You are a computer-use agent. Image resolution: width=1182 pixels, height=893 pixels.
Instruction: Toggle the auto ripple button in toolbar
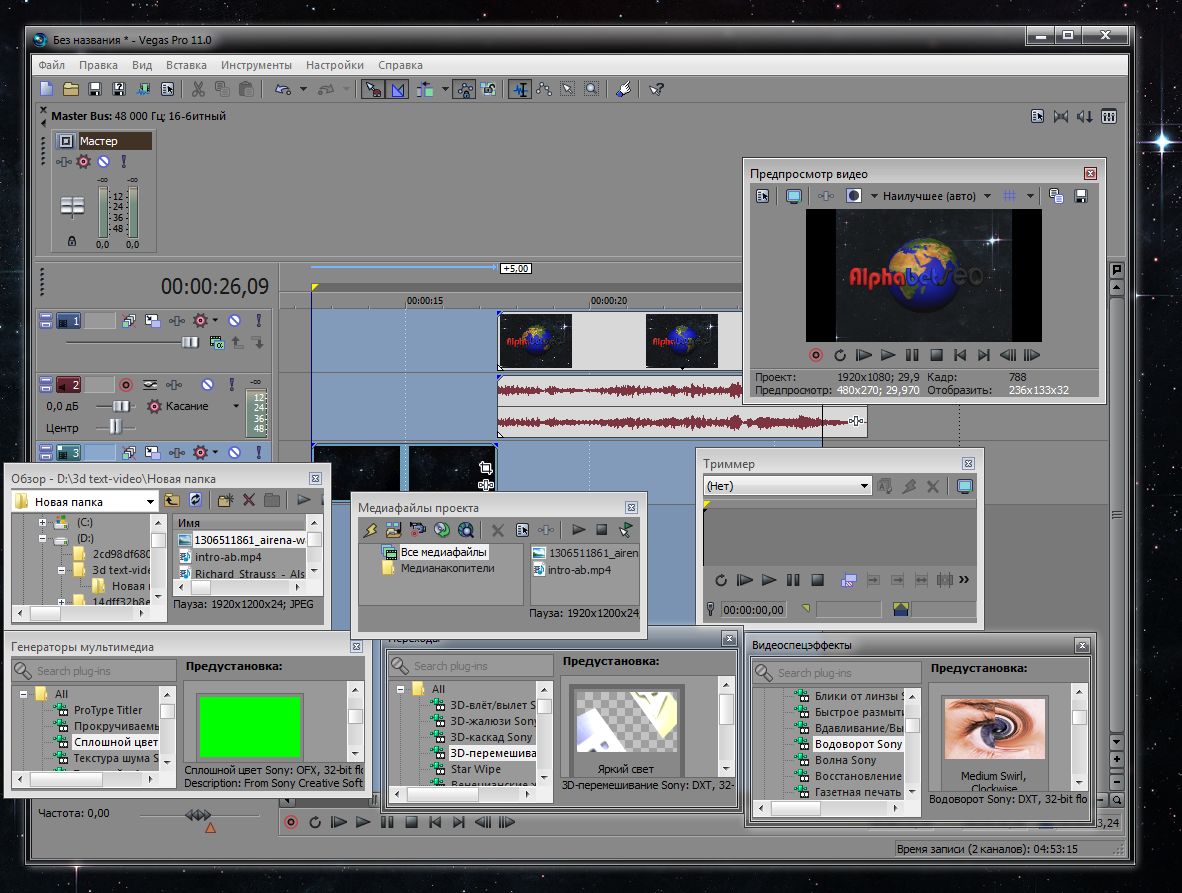click(x=424, y=89)
